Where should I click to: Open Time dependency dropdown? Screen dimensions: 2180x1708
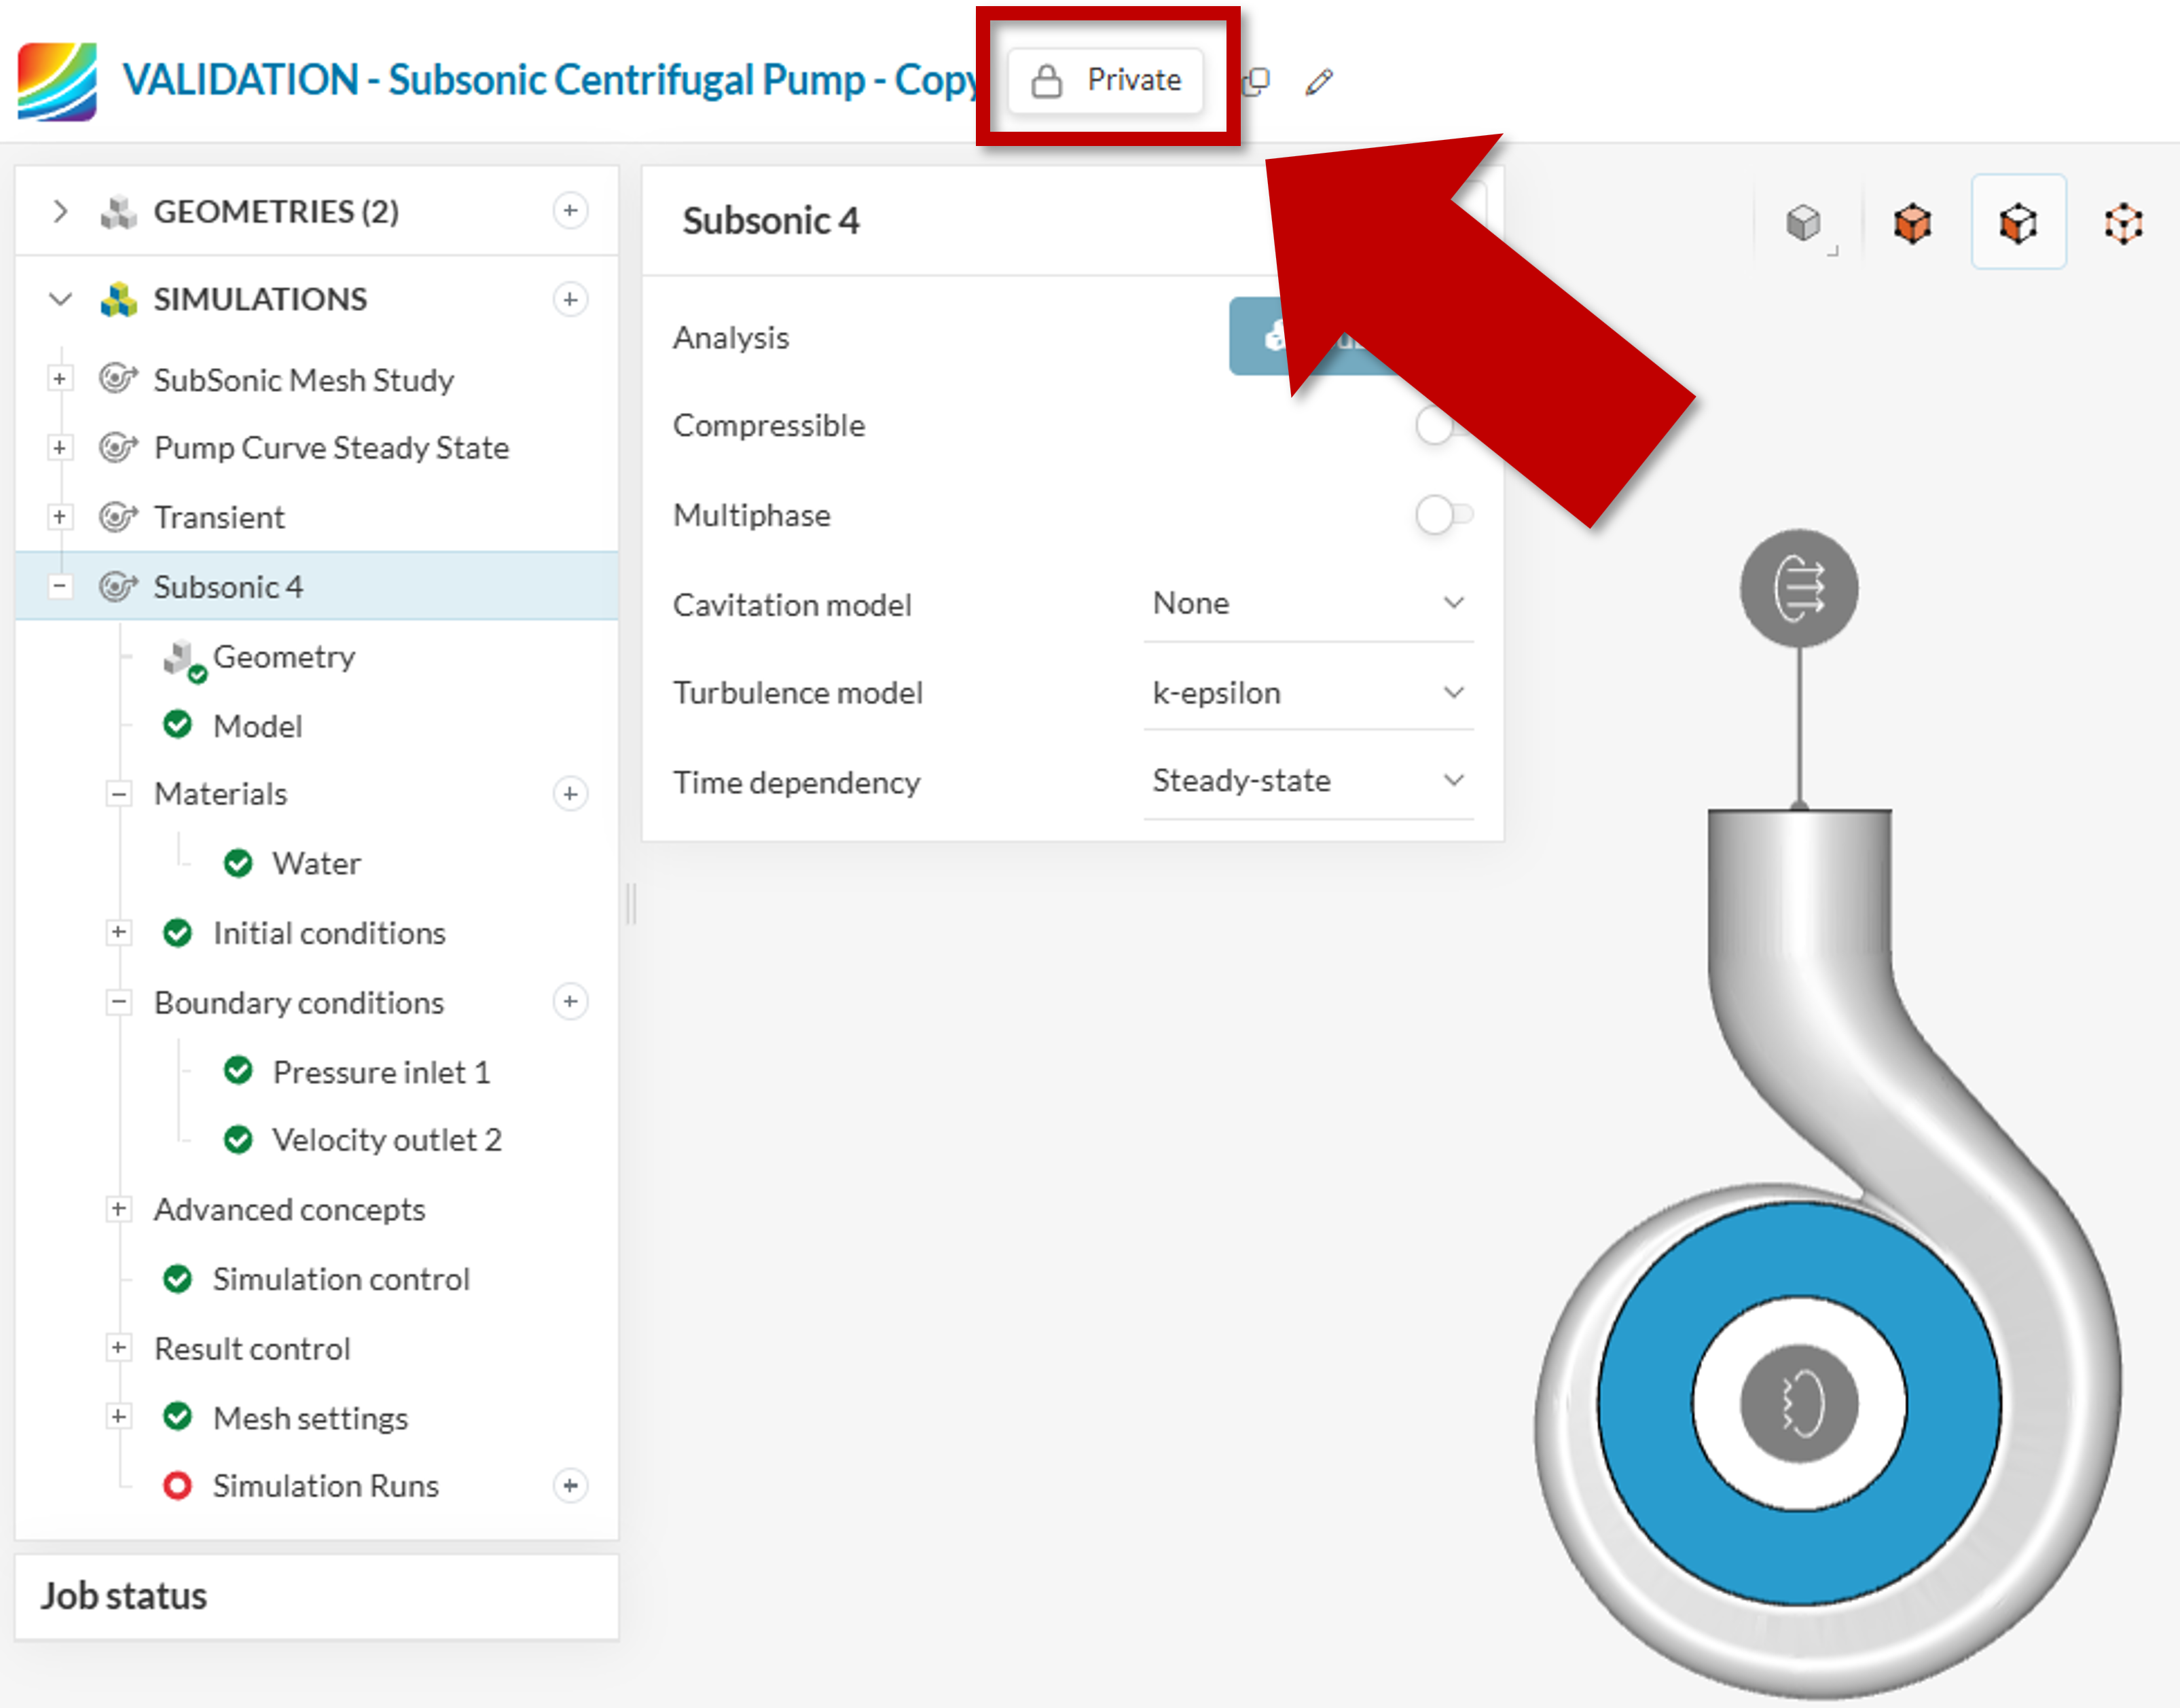[1308, 781]
